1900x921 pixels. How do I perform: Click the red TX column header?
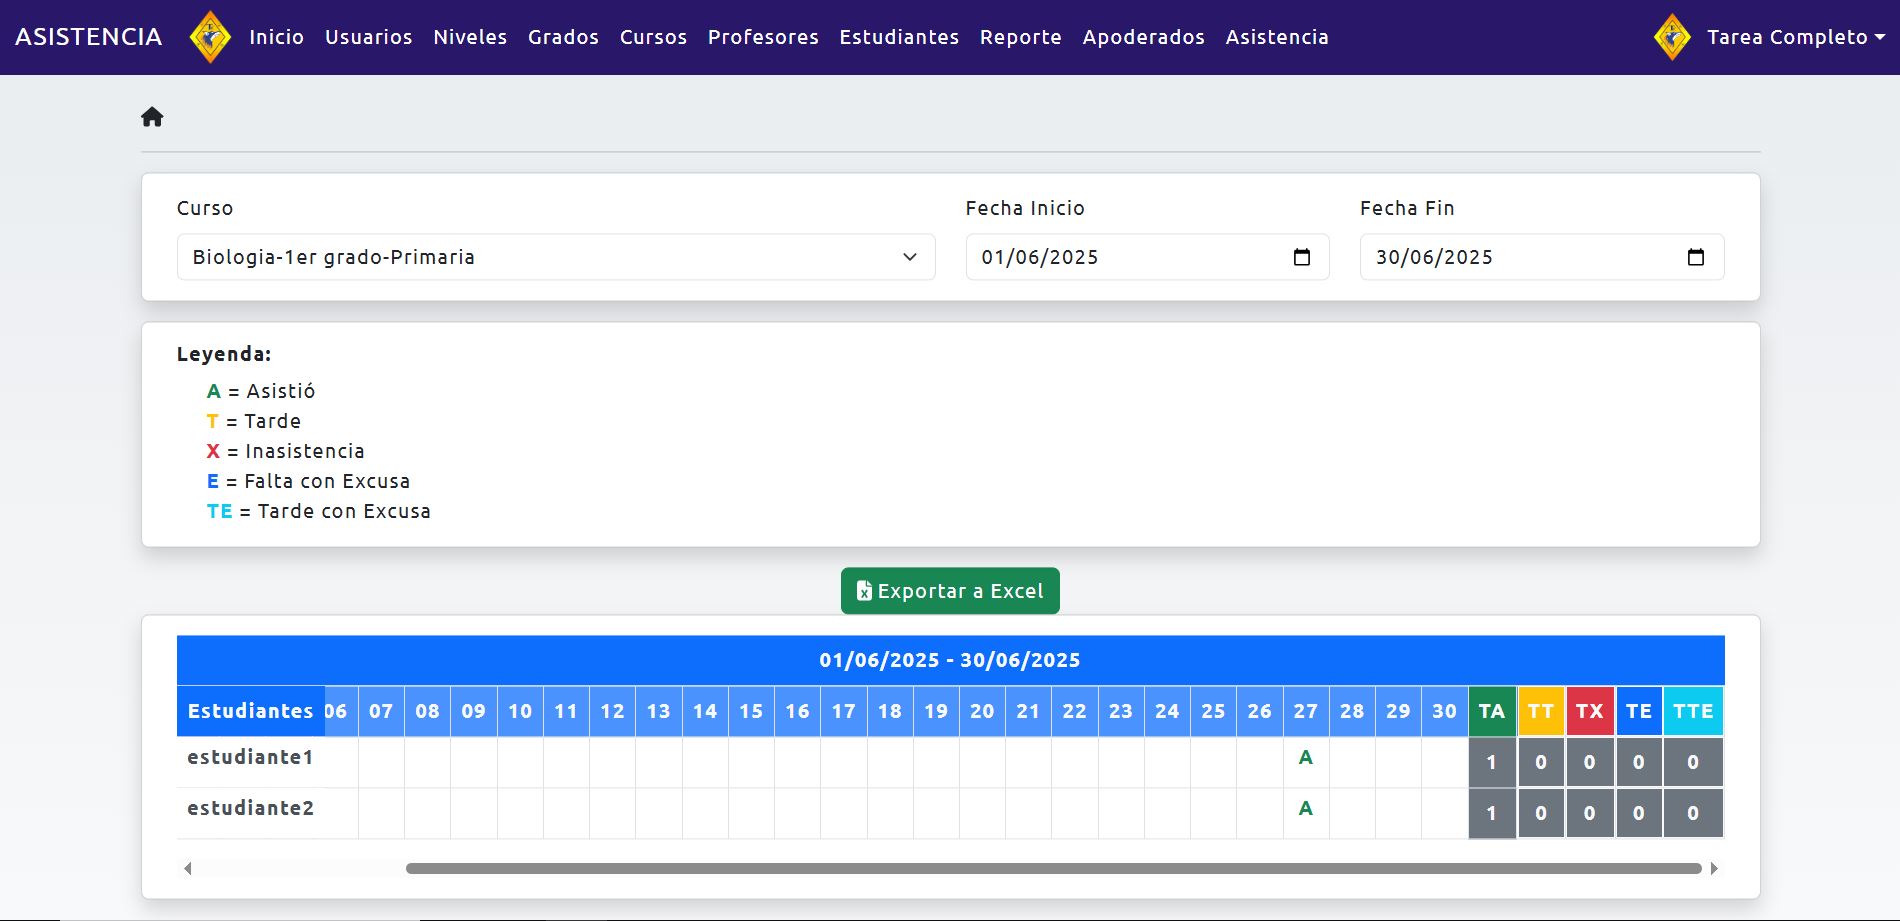(x=1589, y=711)
